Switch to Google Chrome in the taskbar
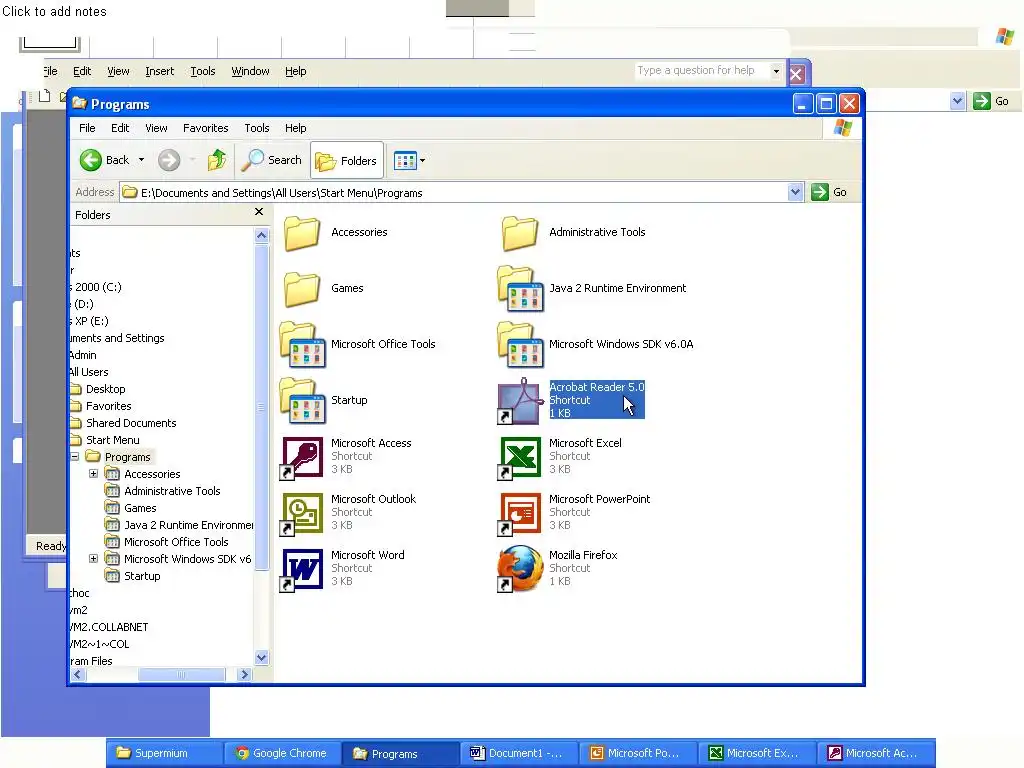 coord(281,753)
